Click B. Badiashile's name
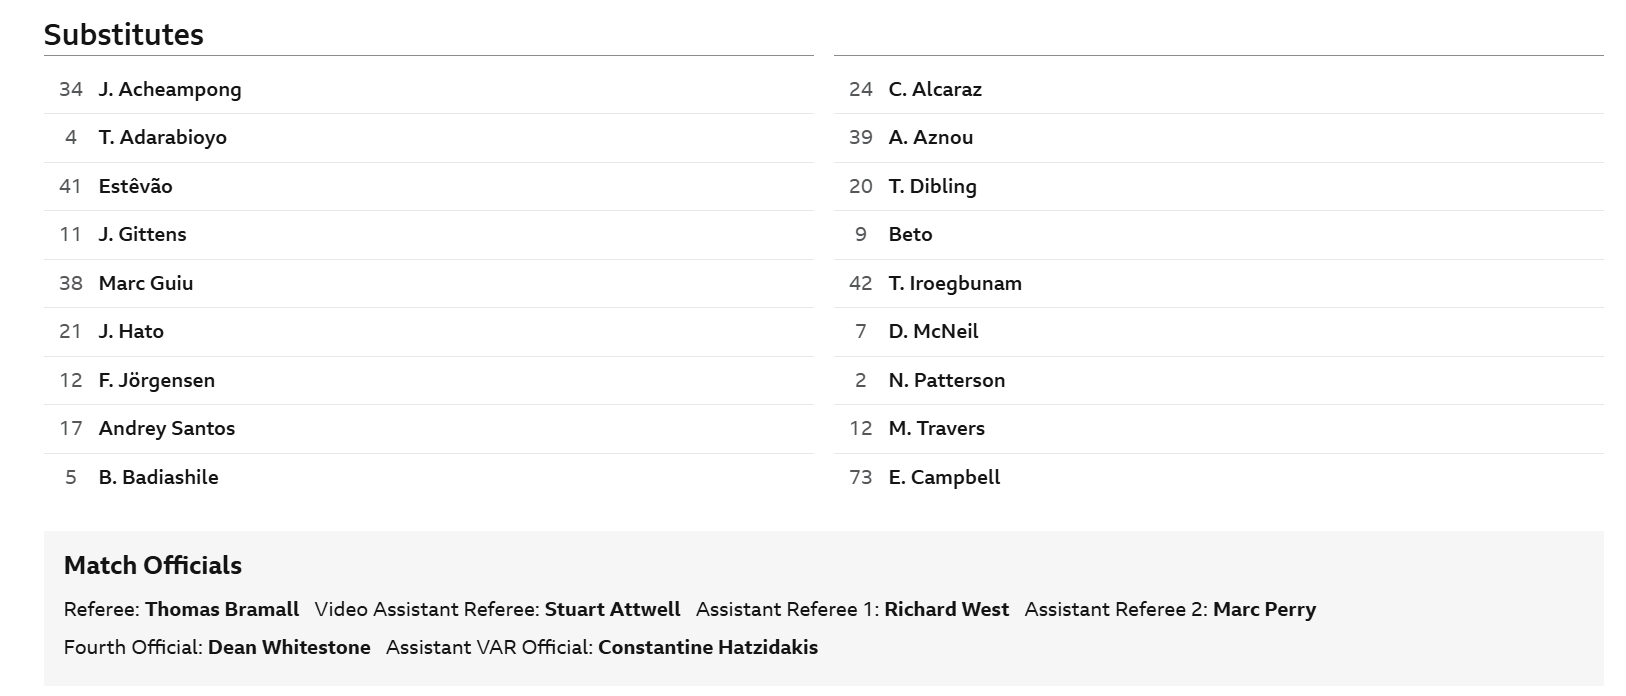This screenshot has width=1626, height=696. click(x=158, y=477)
